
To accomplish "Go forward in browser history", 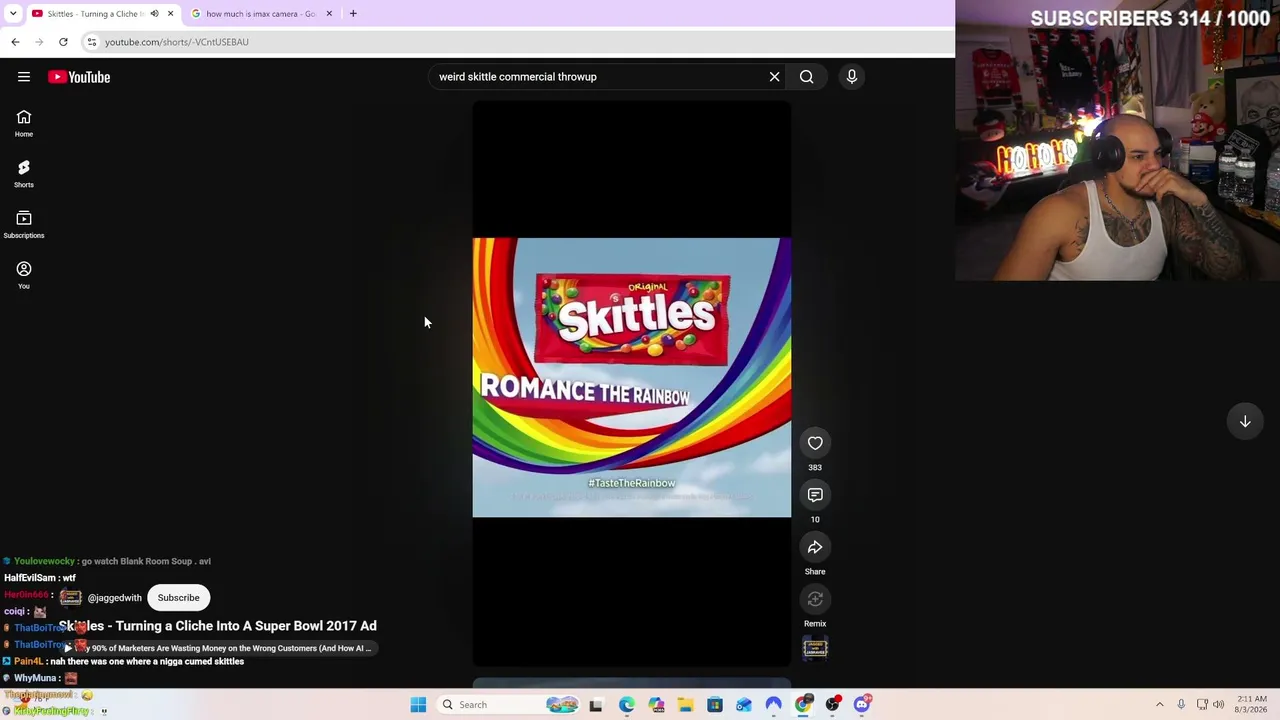I will [39, 42].
